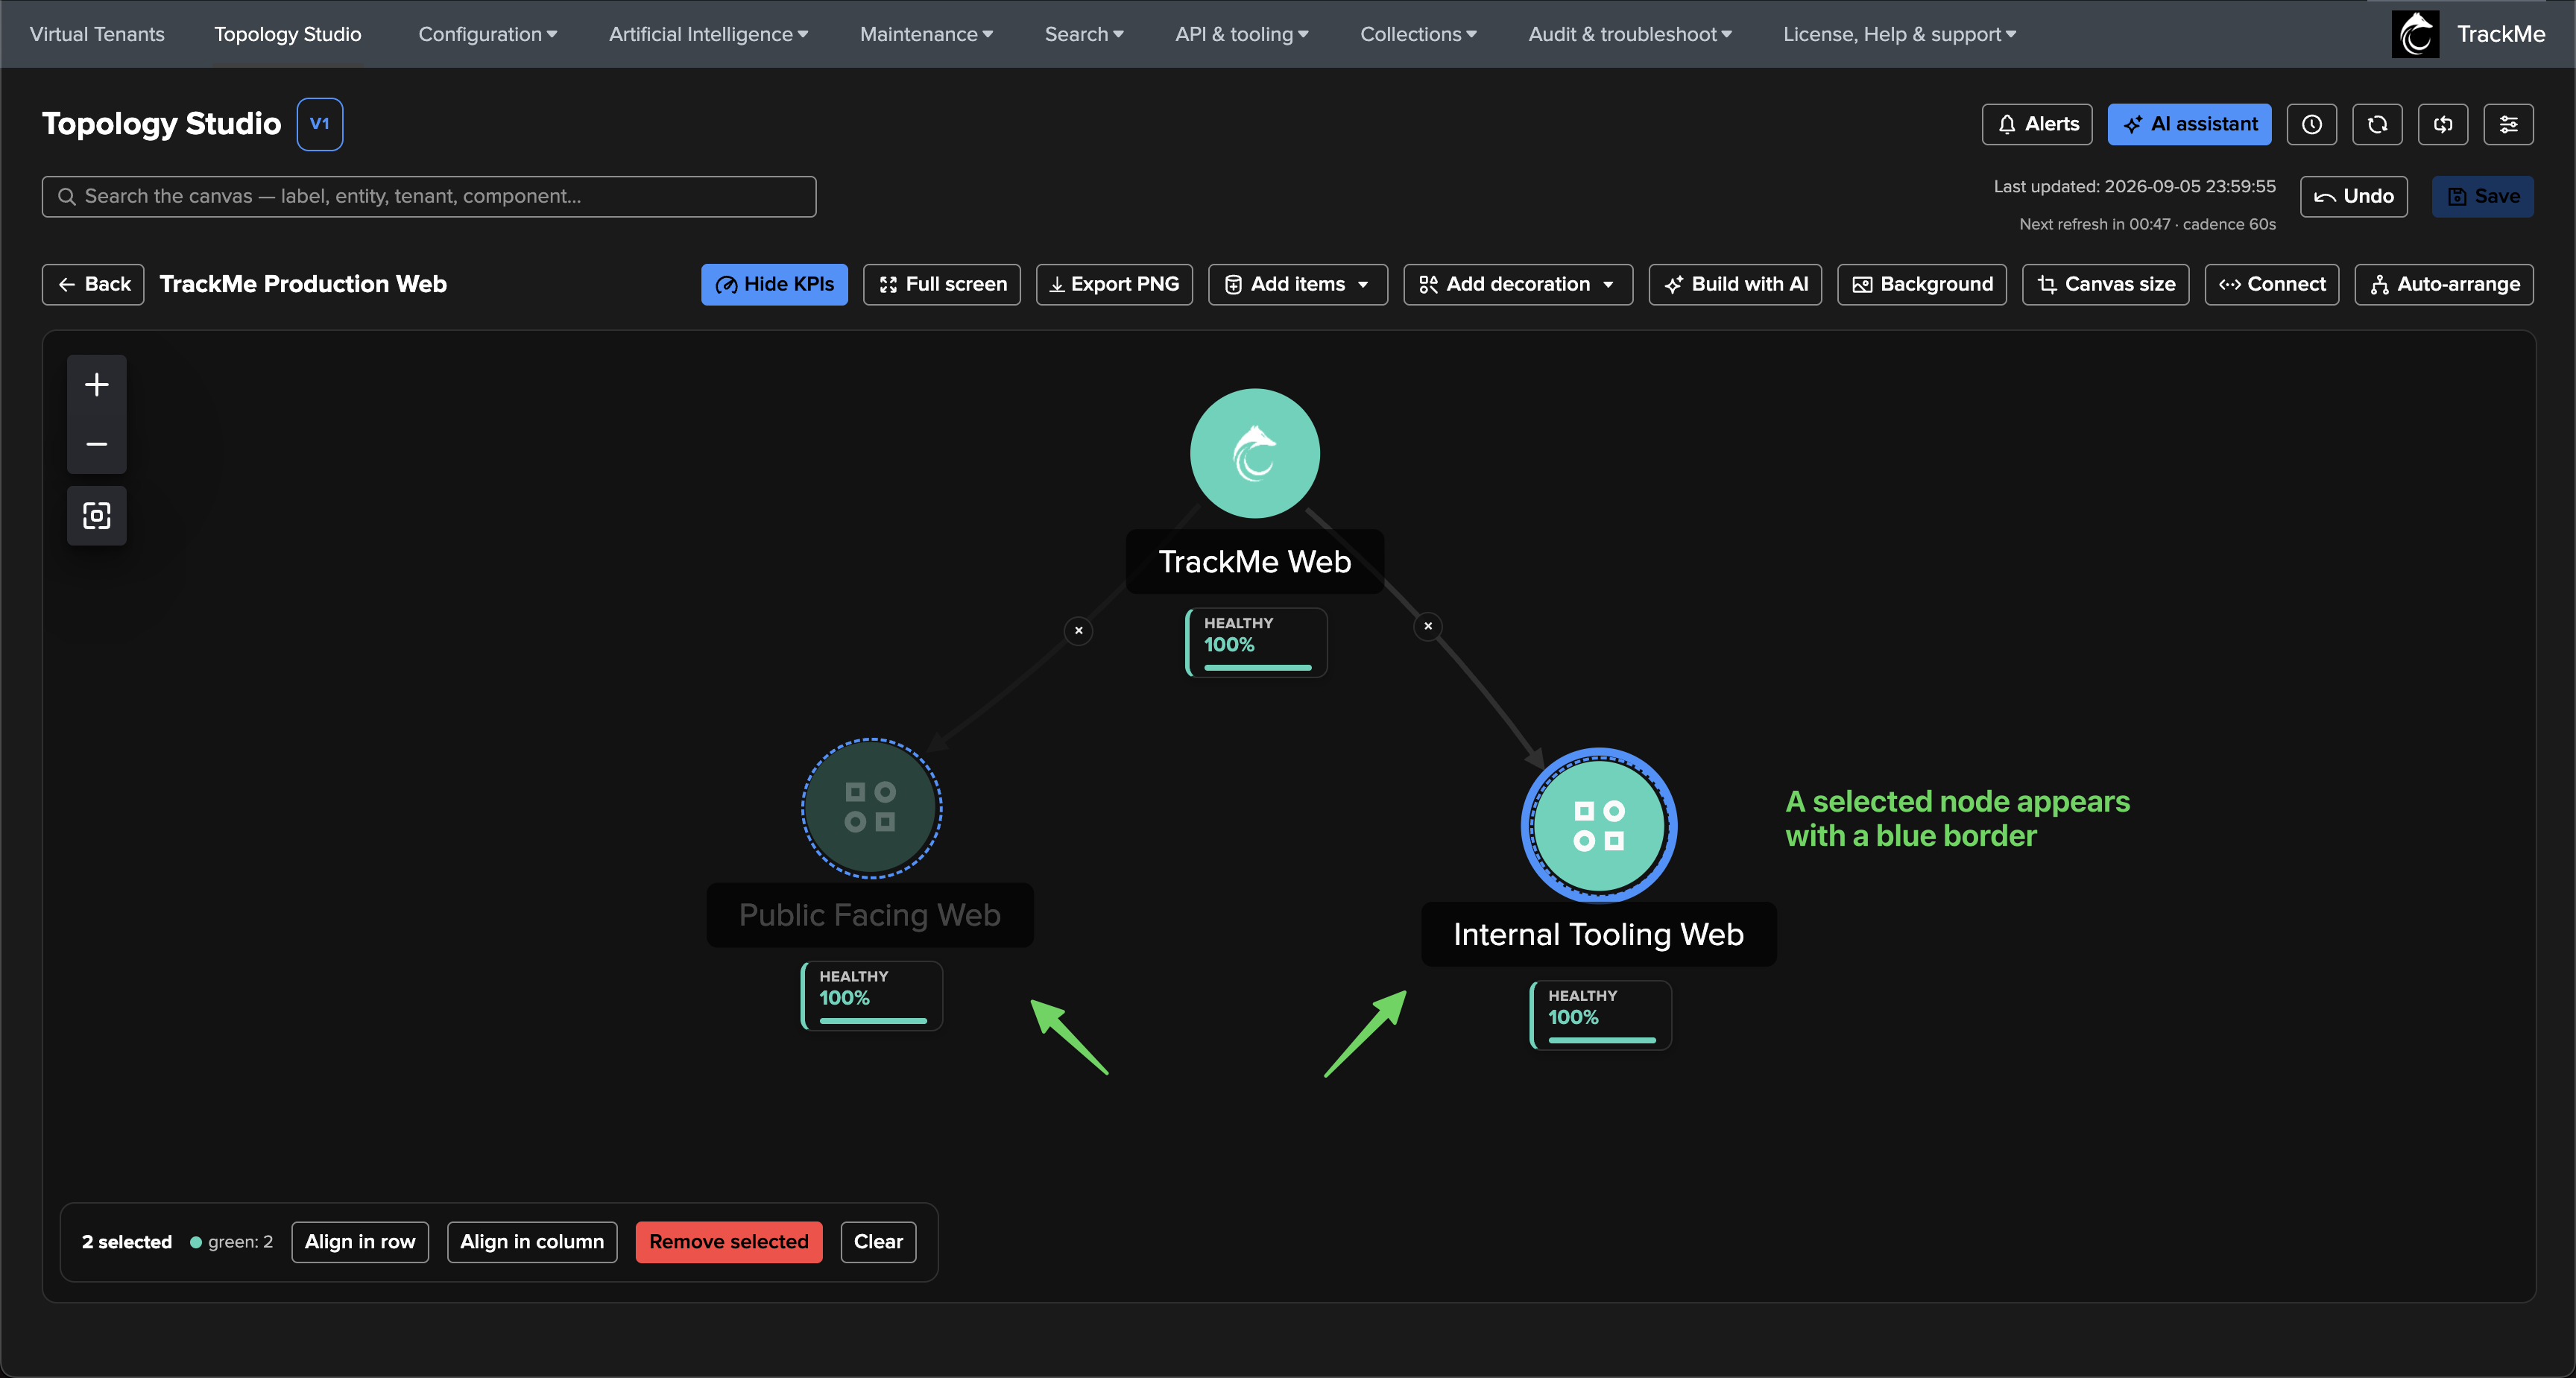2576x1378 pixels.
Task: Select the Public Facing Web node circle
Action: 871,808
